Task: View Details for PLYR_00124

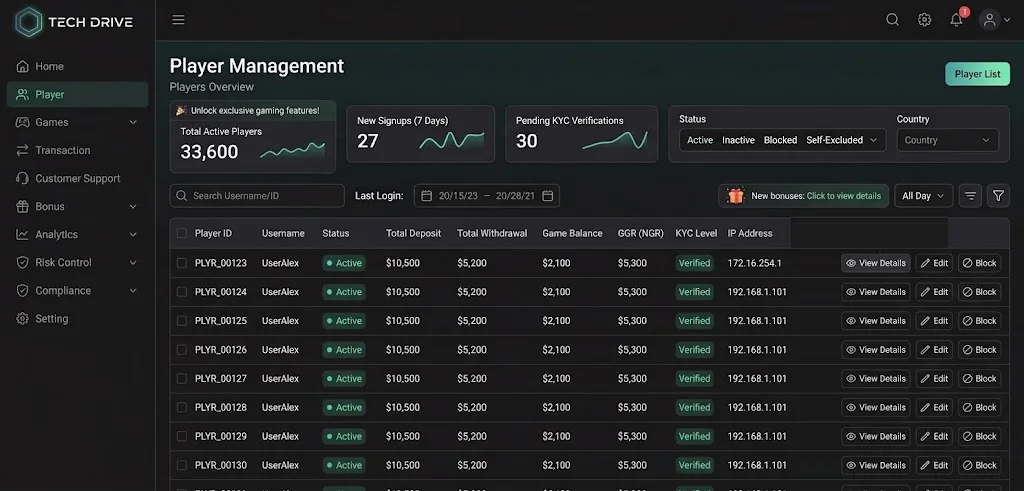Action: coord(876,292)
